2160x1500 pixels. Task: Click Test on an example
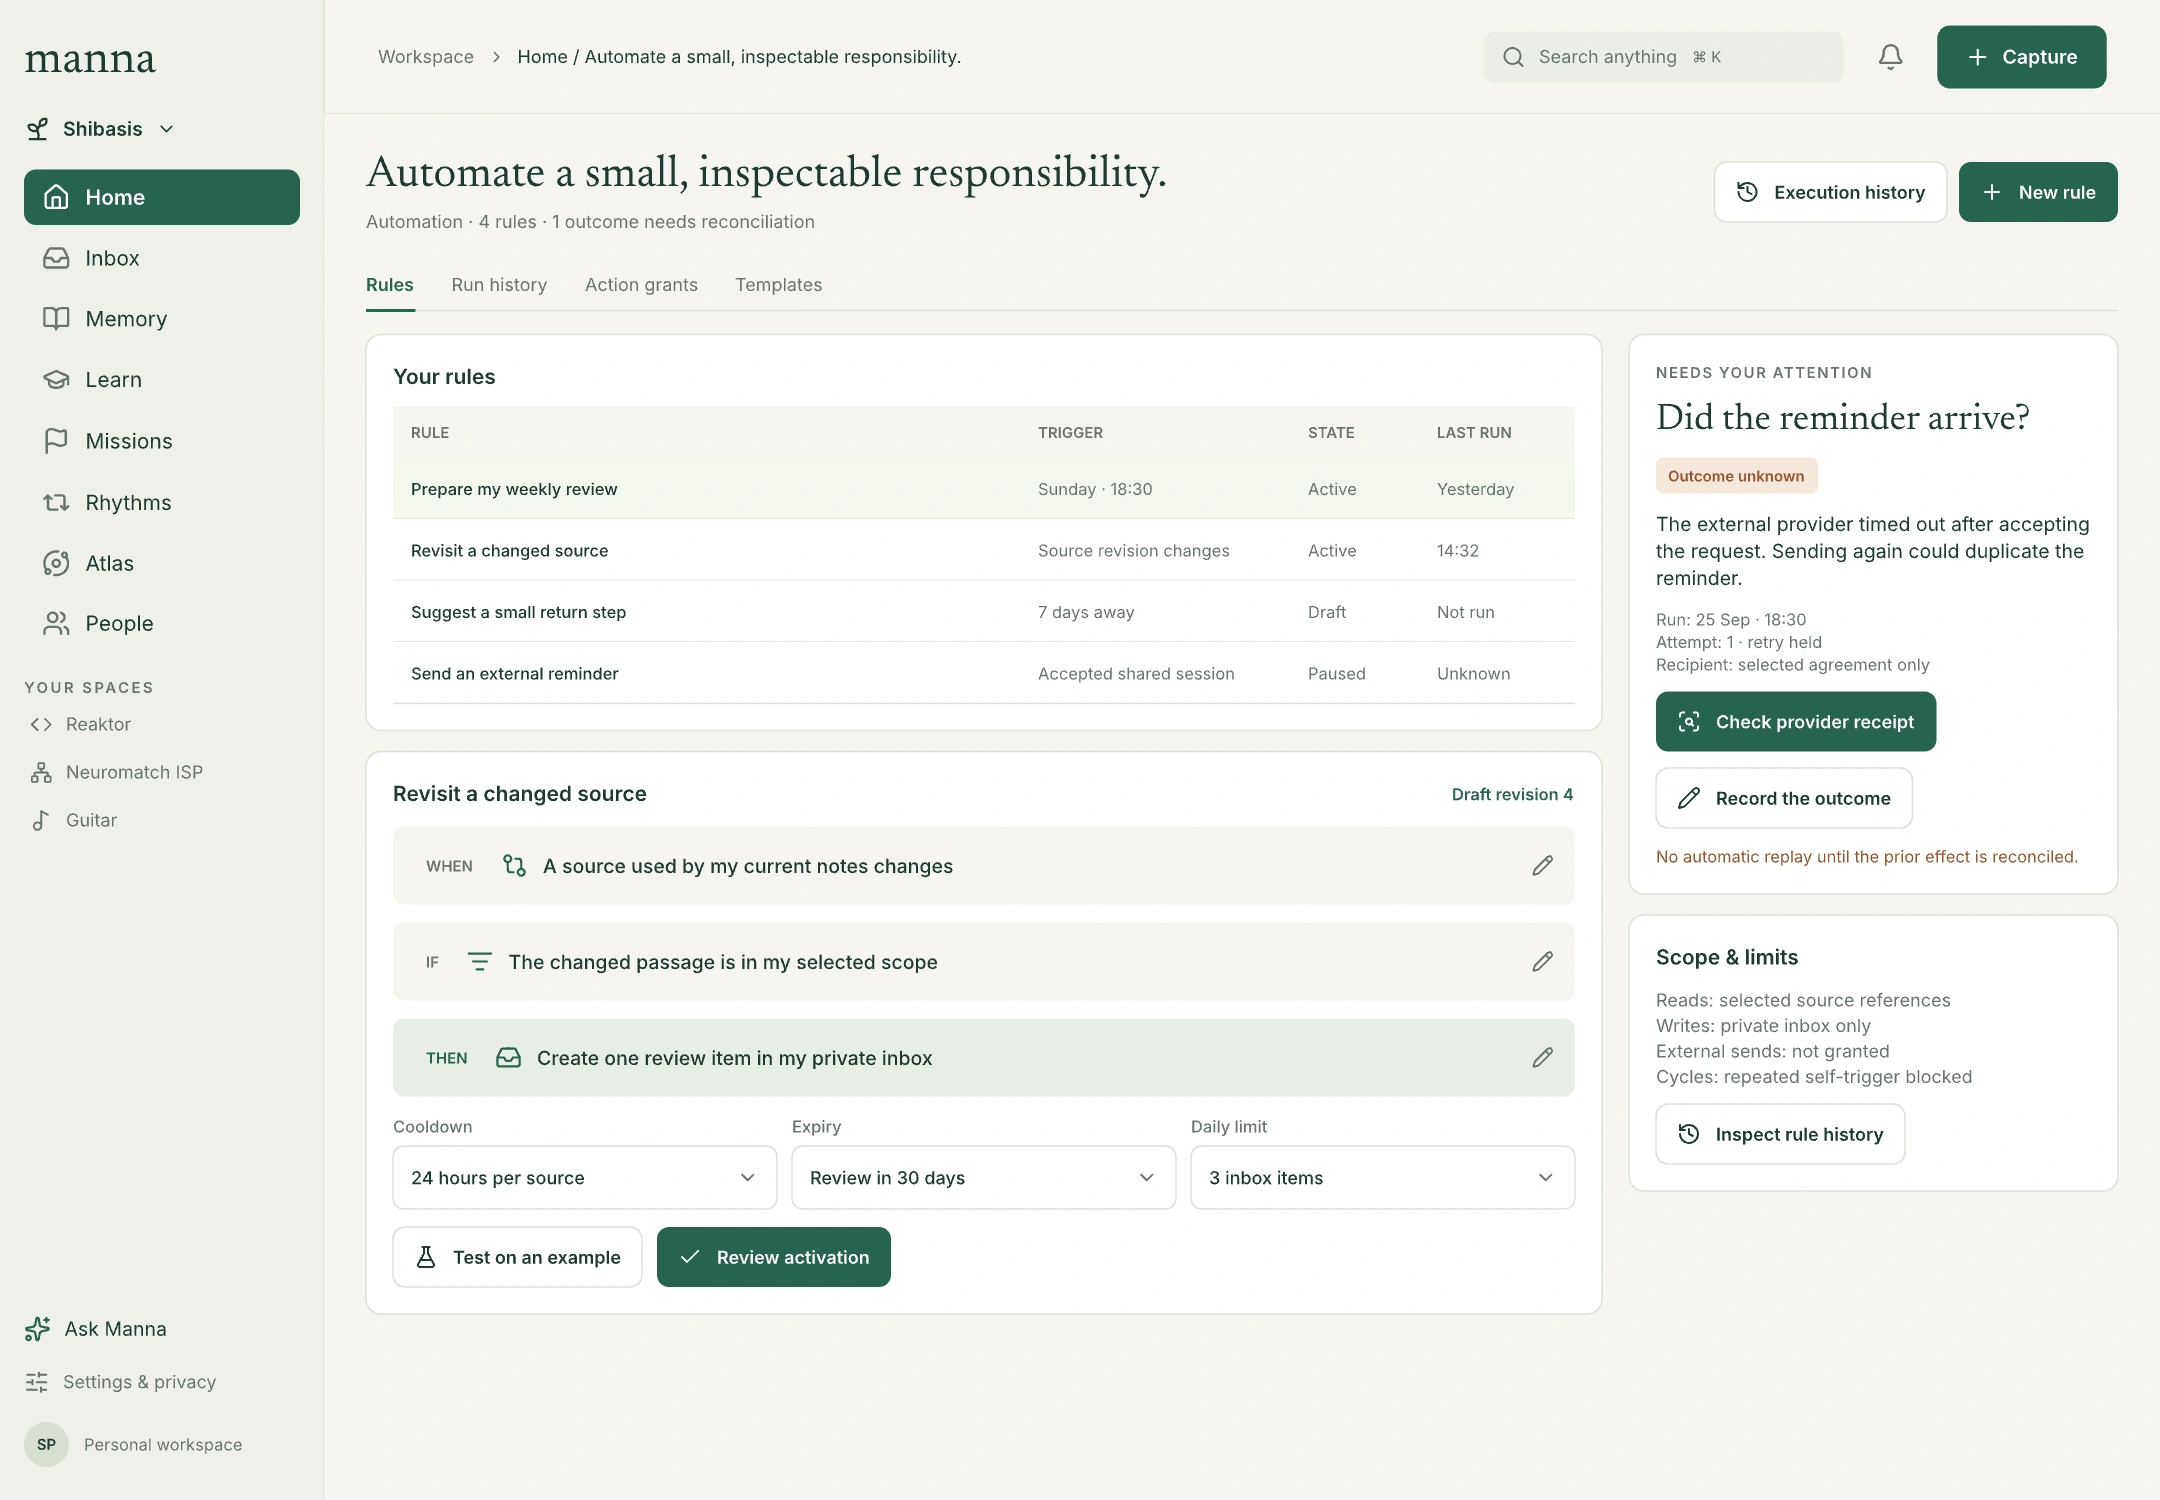tap(517, 1257)
